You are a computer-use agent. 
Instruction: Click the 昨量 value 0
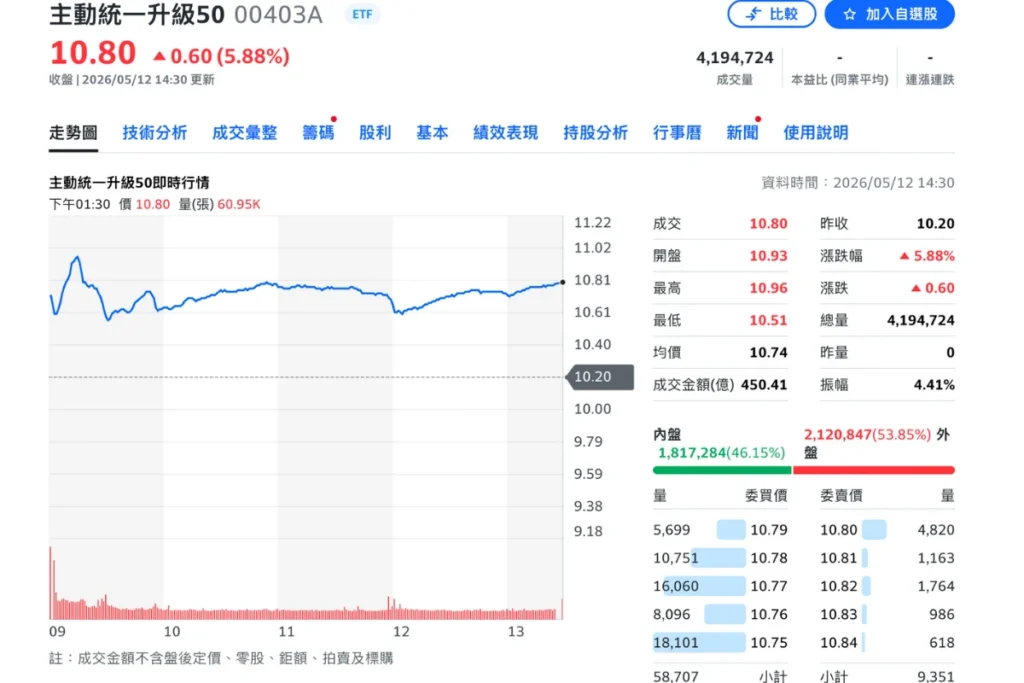click(x=950, y=353)
